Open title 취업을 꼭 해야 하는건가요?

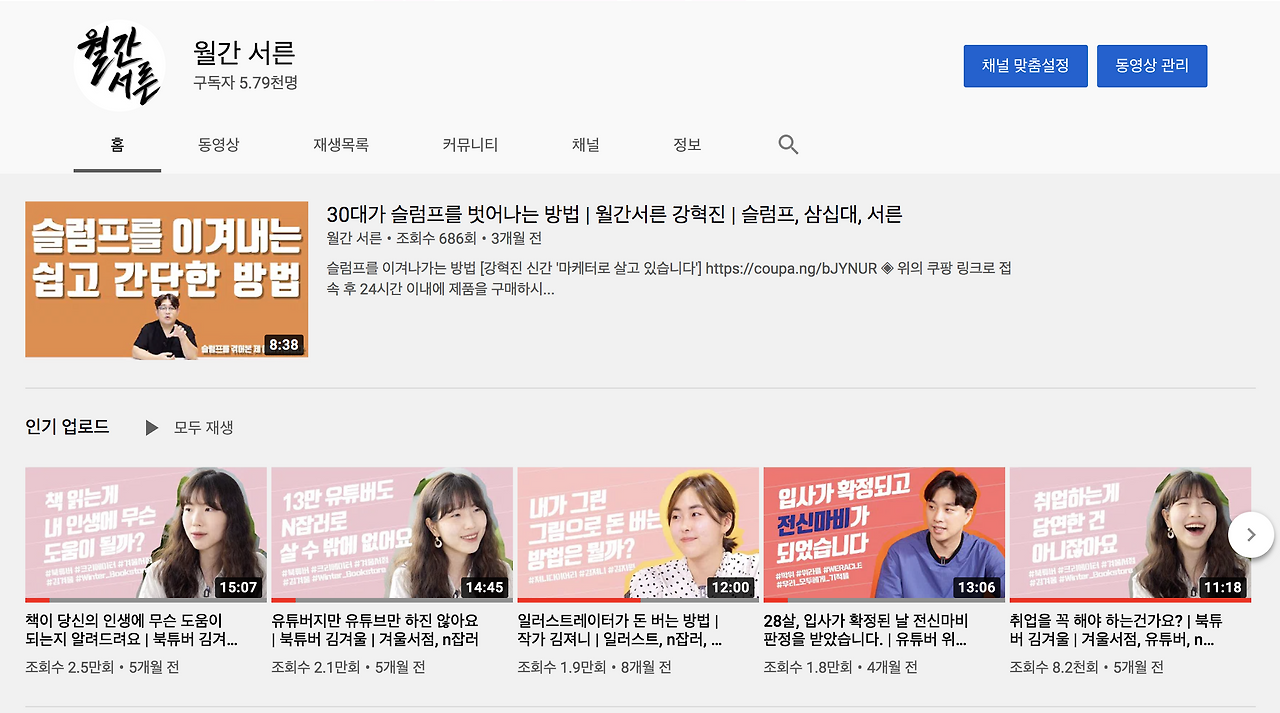(x=1116, y=630)
